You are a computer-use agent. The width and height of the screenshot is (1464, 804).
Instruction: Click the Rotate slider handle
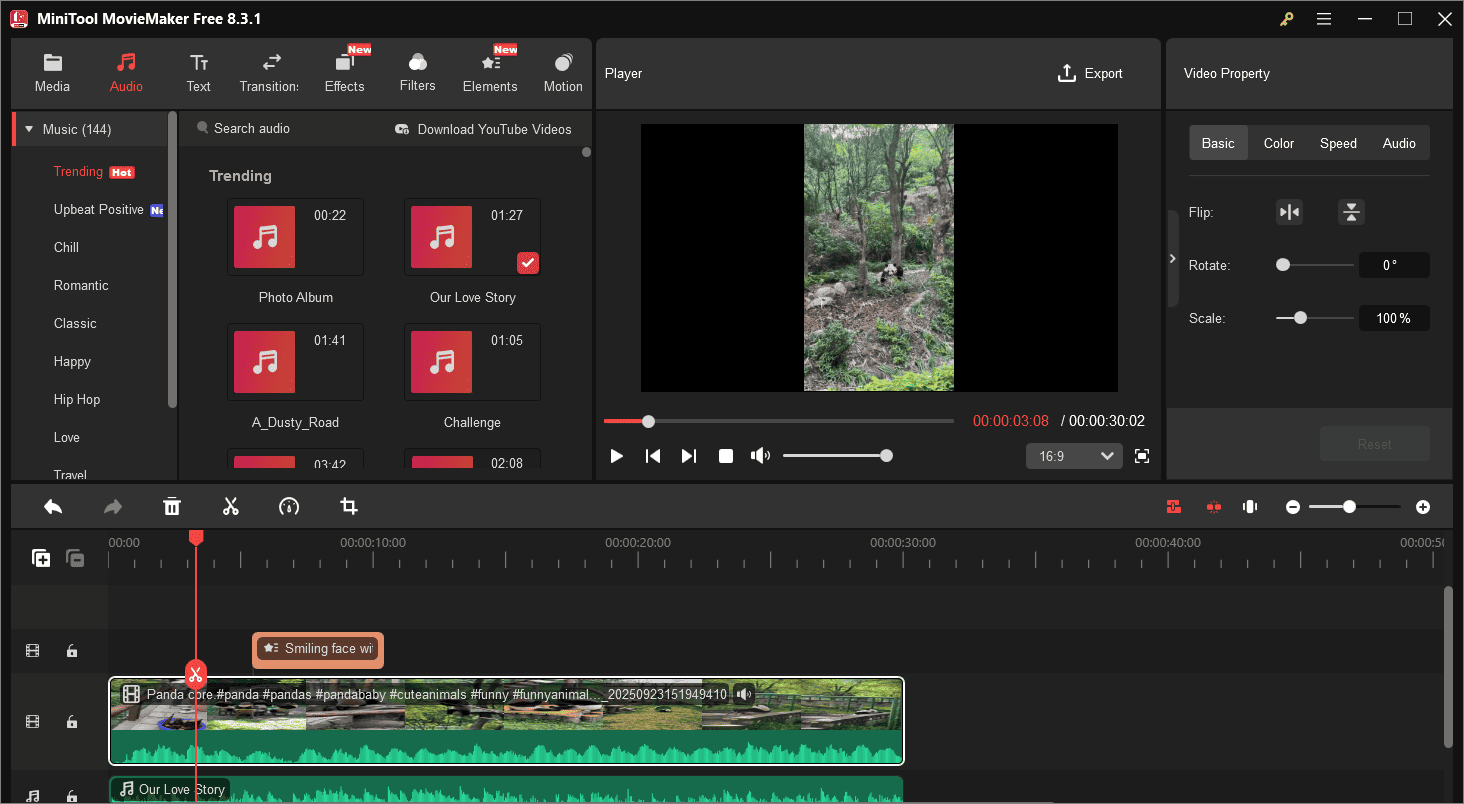[1283, 265]
